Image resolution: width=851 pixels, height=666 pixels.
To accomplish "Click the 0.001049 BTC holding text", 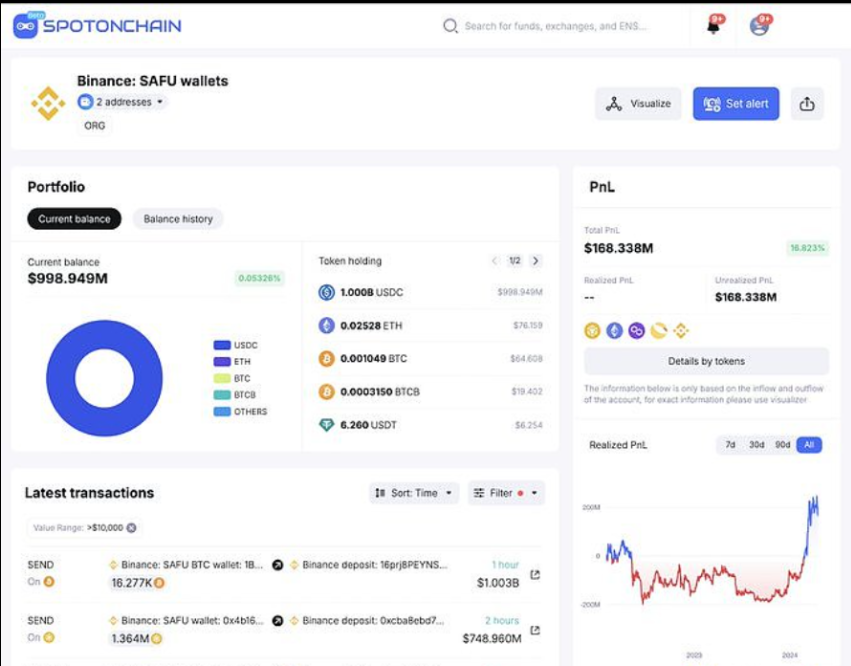I will pos(373,359).
